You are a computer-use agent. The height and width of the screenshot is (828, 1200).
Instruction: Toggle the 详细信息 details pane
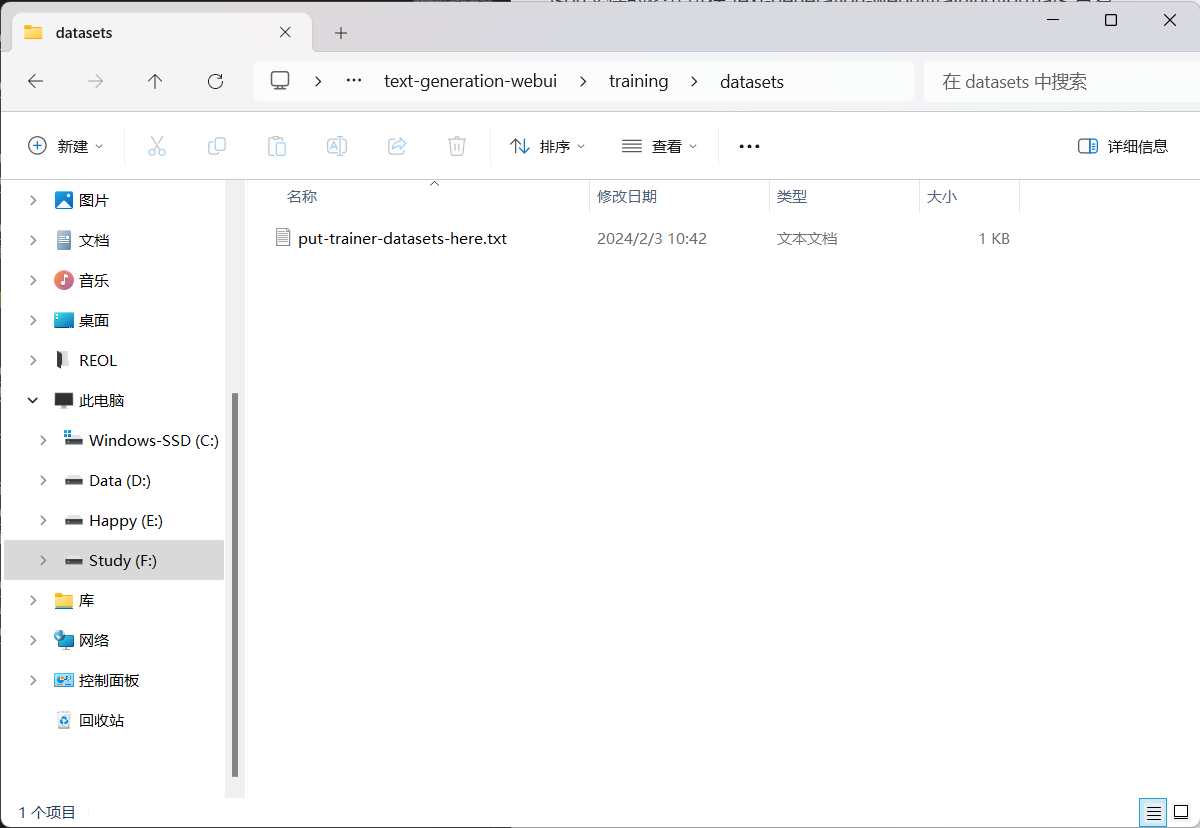[1123, 146]
